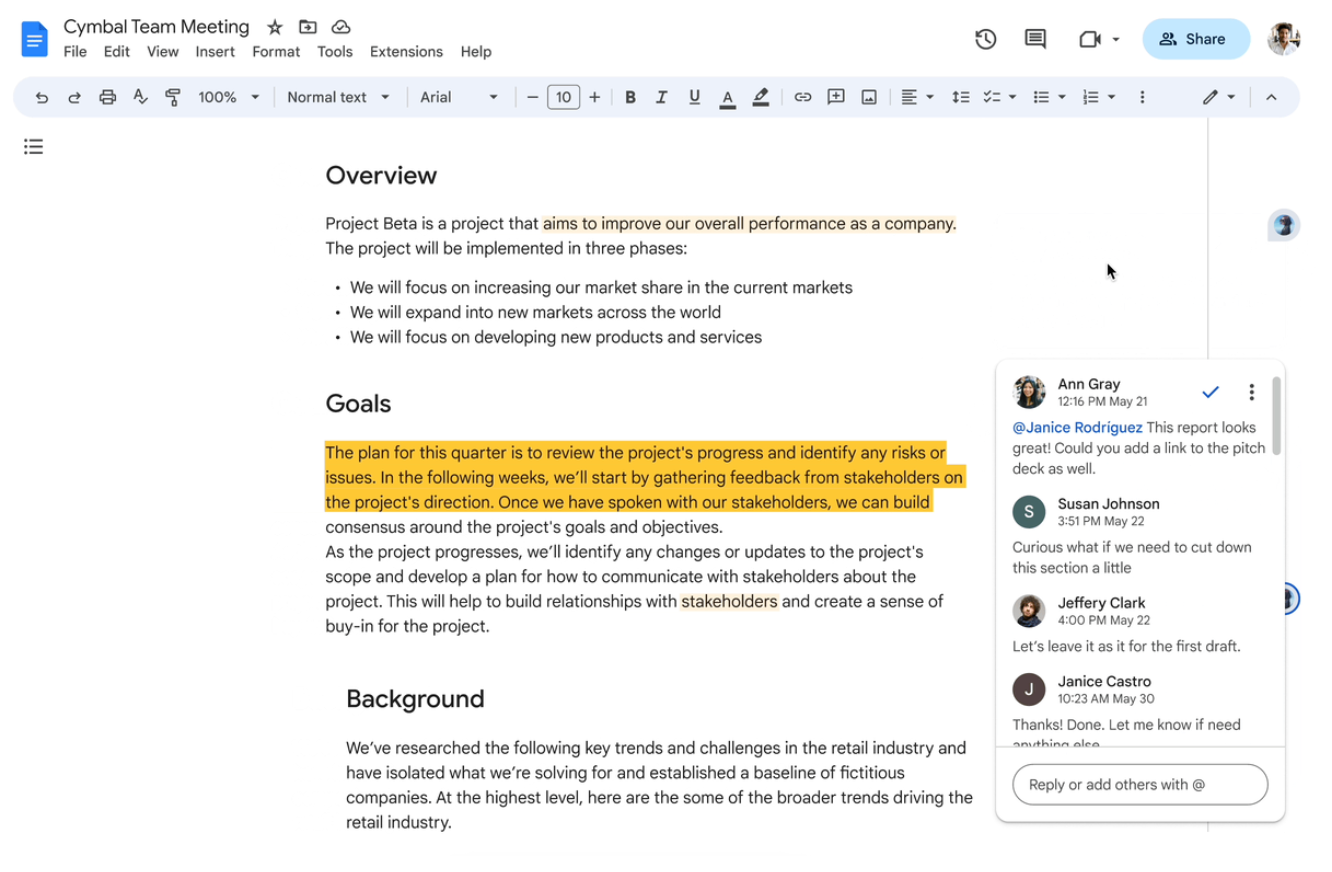Viewport: 1332px width, 872px height.
Task: Start a video call with camera icon
Action: point(1089,39)
